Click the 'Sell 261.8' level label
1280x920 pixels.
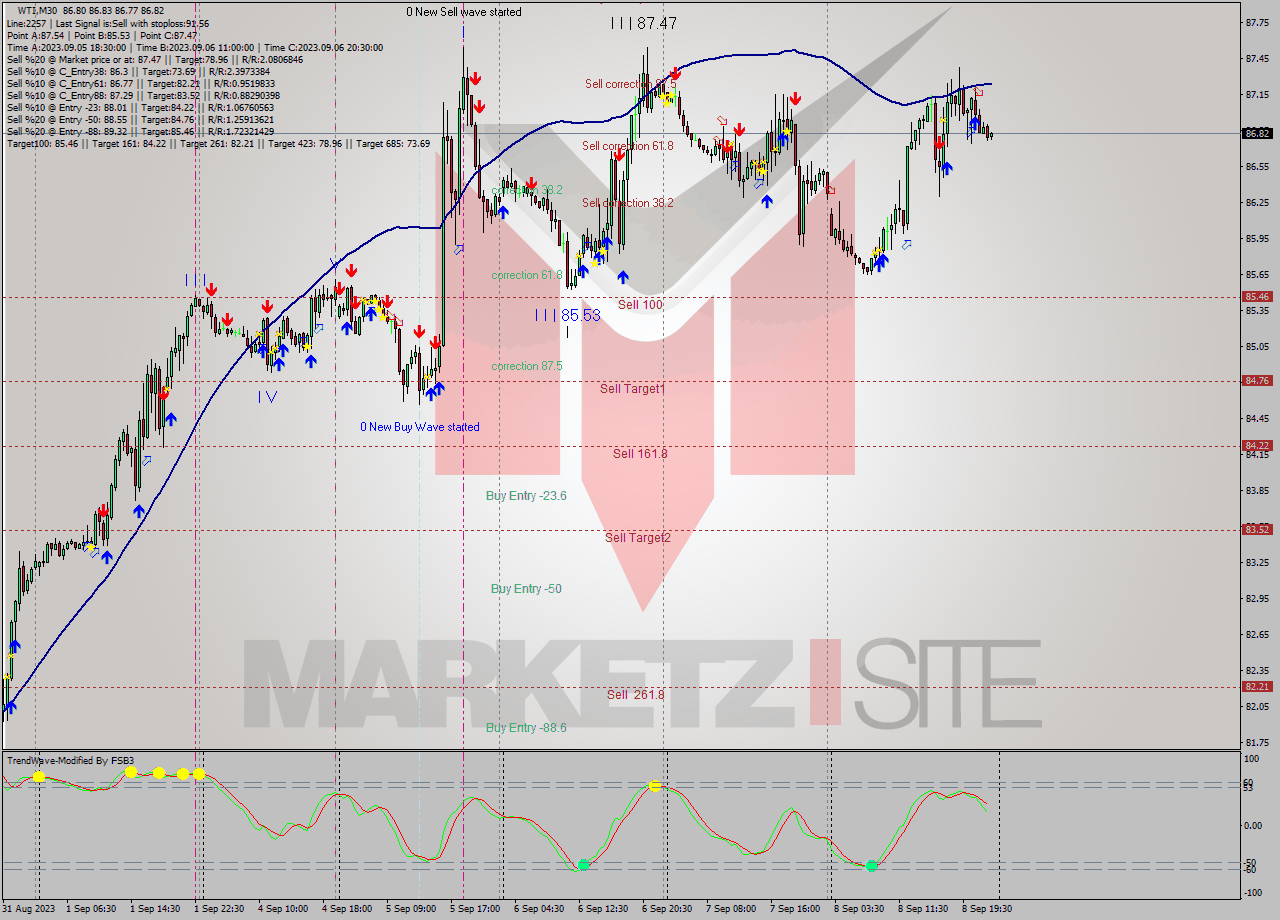635,694
